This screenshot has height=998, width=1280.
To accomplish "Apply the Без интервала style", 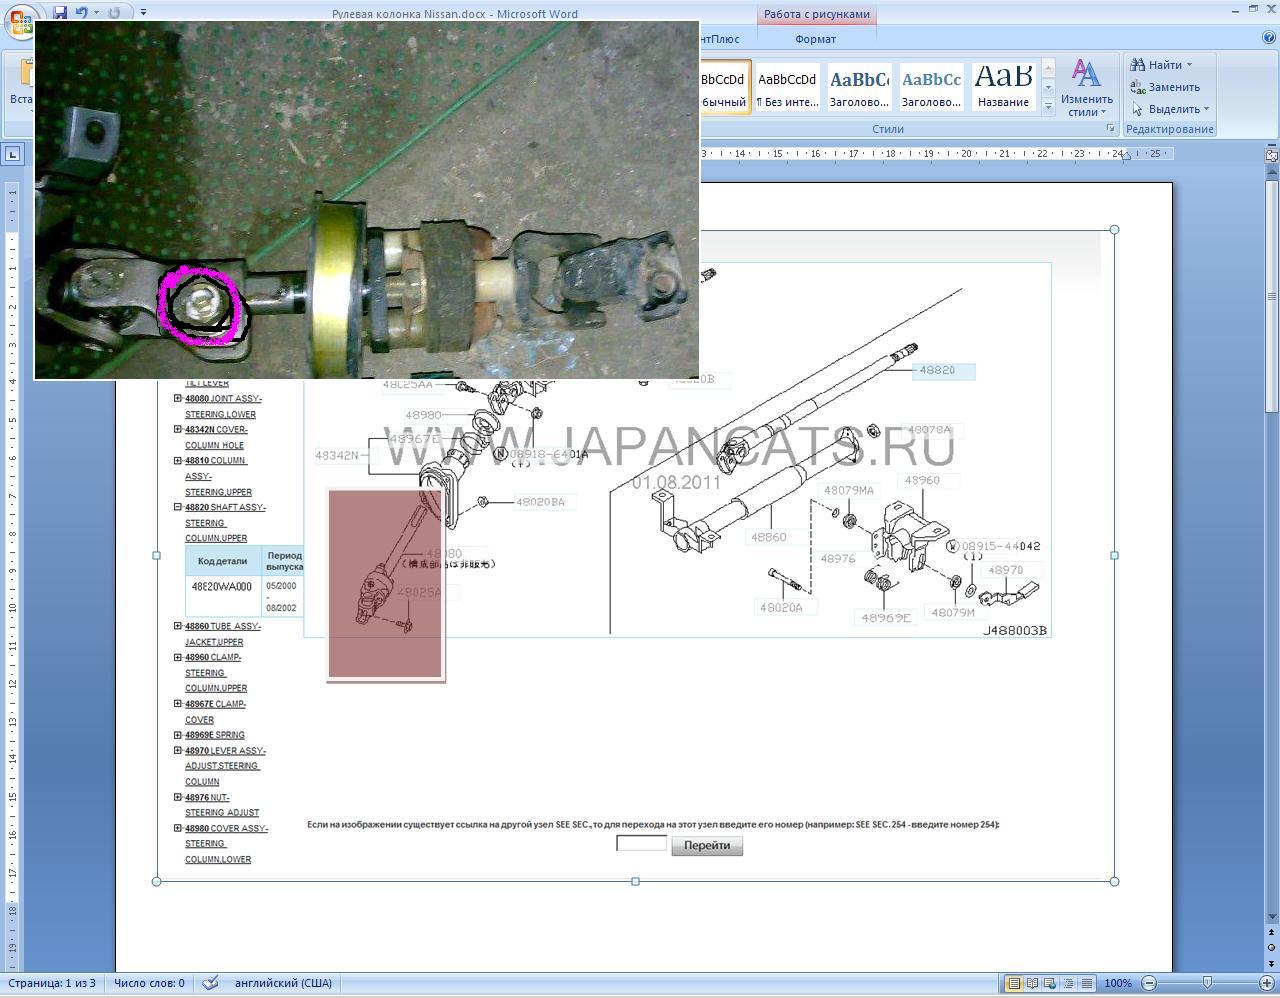I will [x=787, y=87].
